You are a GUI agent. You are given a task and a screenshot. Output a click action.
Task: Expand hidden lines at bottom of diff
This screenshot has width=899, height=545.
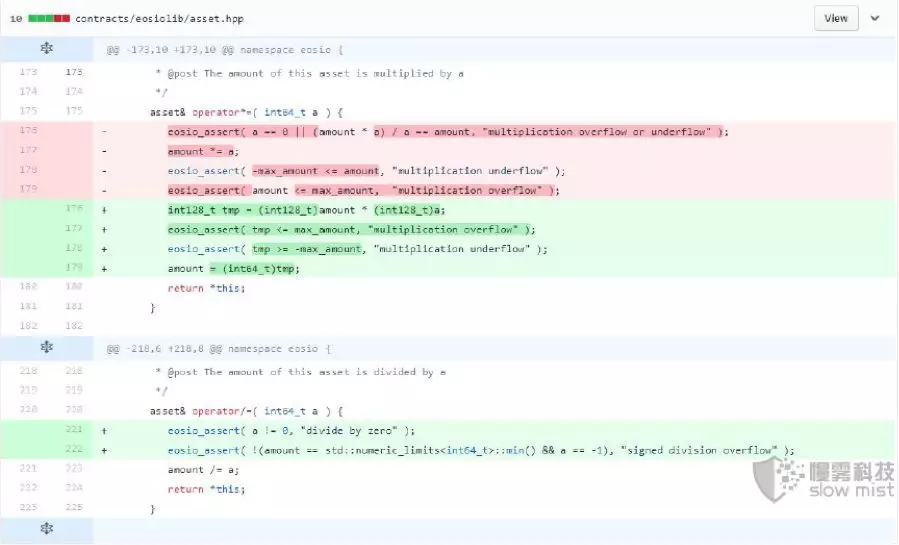(46, 528)
